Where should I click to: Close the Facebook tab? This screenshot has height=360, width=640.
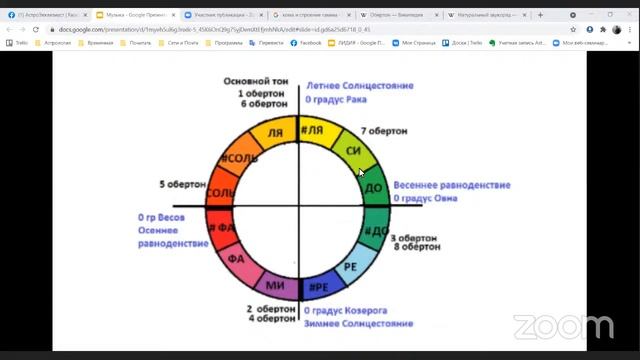(x=85, y=15)
